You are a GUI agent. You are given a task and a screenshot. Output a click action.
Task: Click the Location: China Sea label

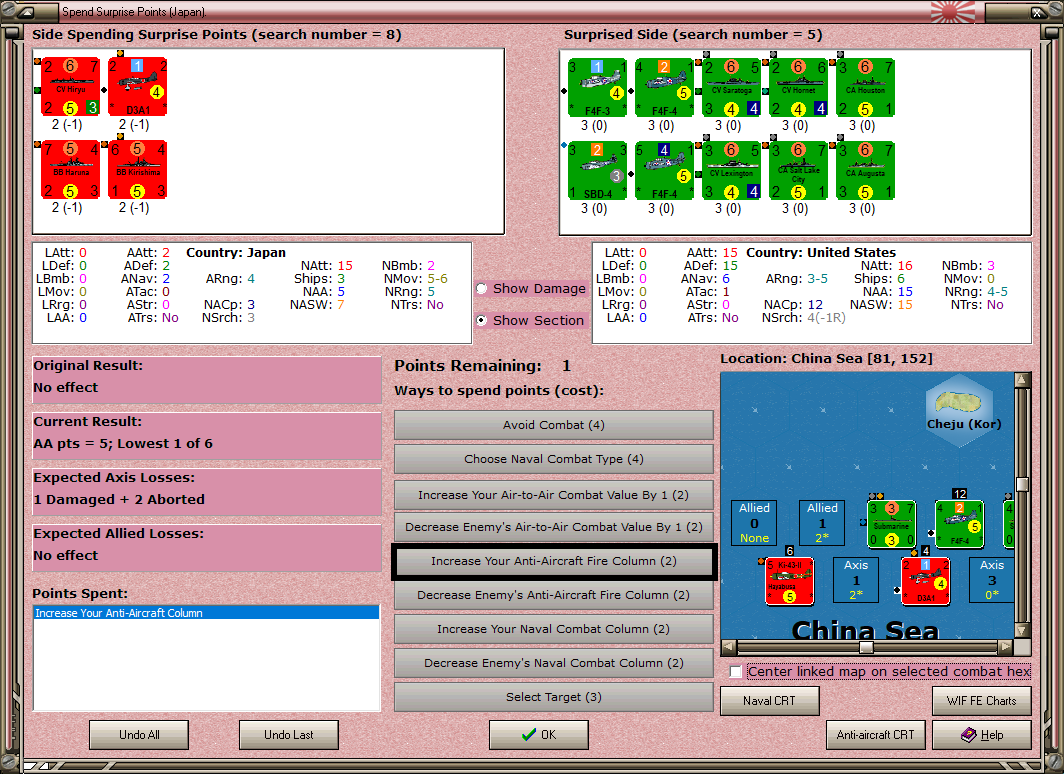pos(826,358)
